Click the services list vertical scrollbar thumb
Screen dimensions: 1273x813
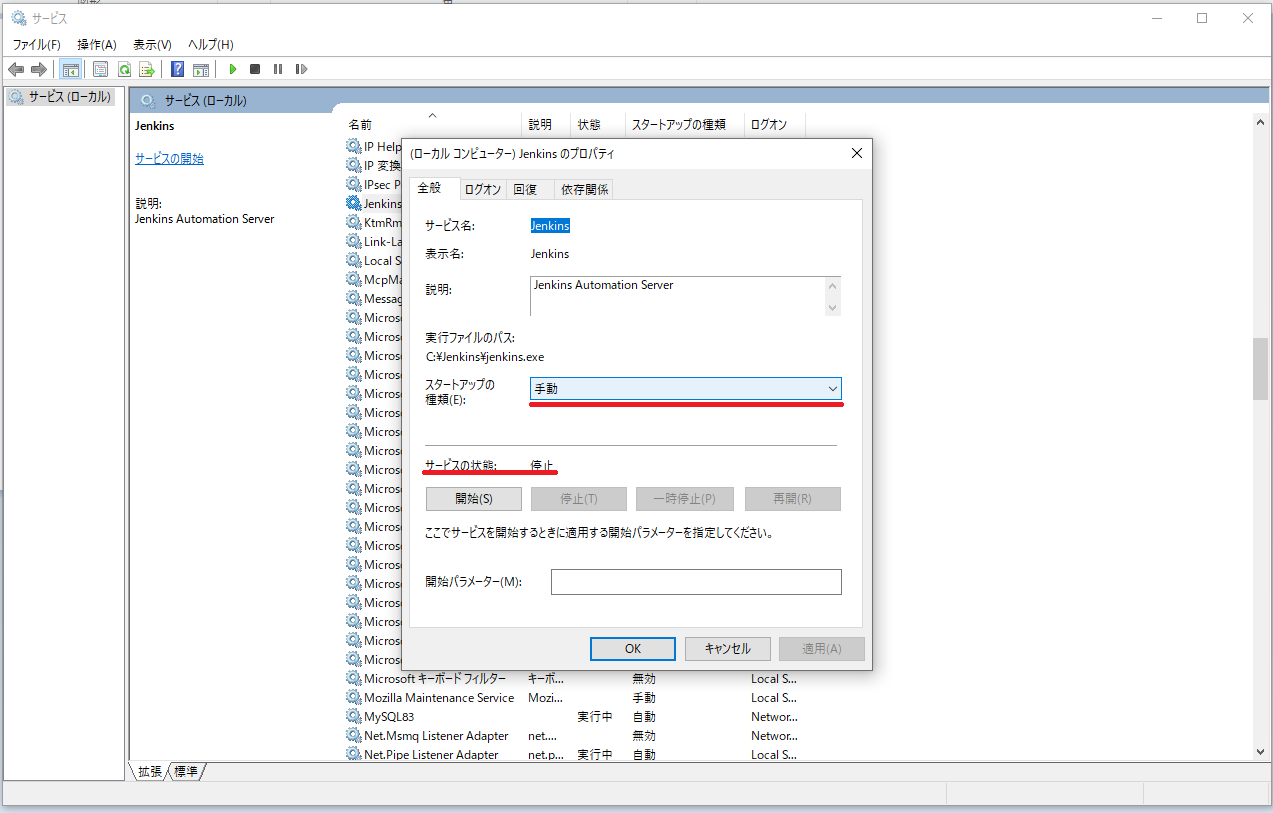(x=1260, y=369)
